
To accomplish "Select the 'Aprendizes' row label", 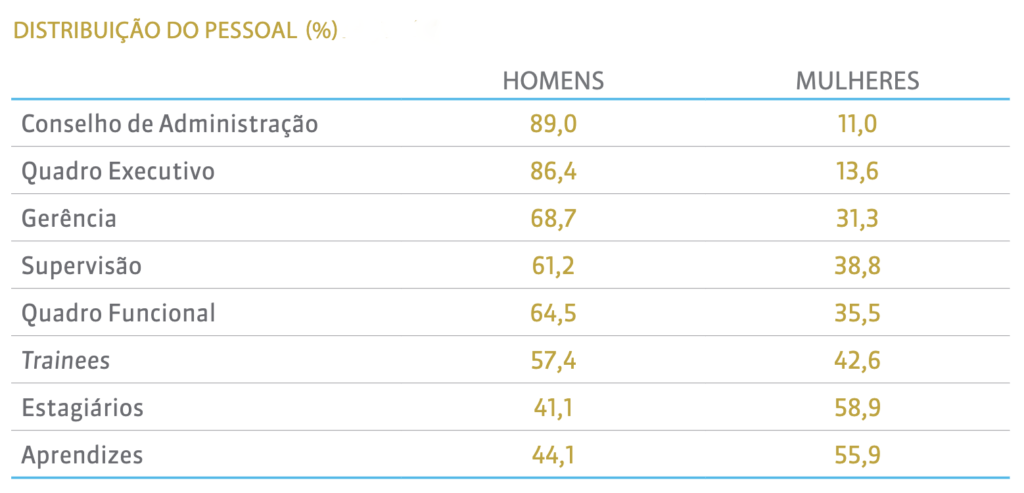I will pos(82,455).
